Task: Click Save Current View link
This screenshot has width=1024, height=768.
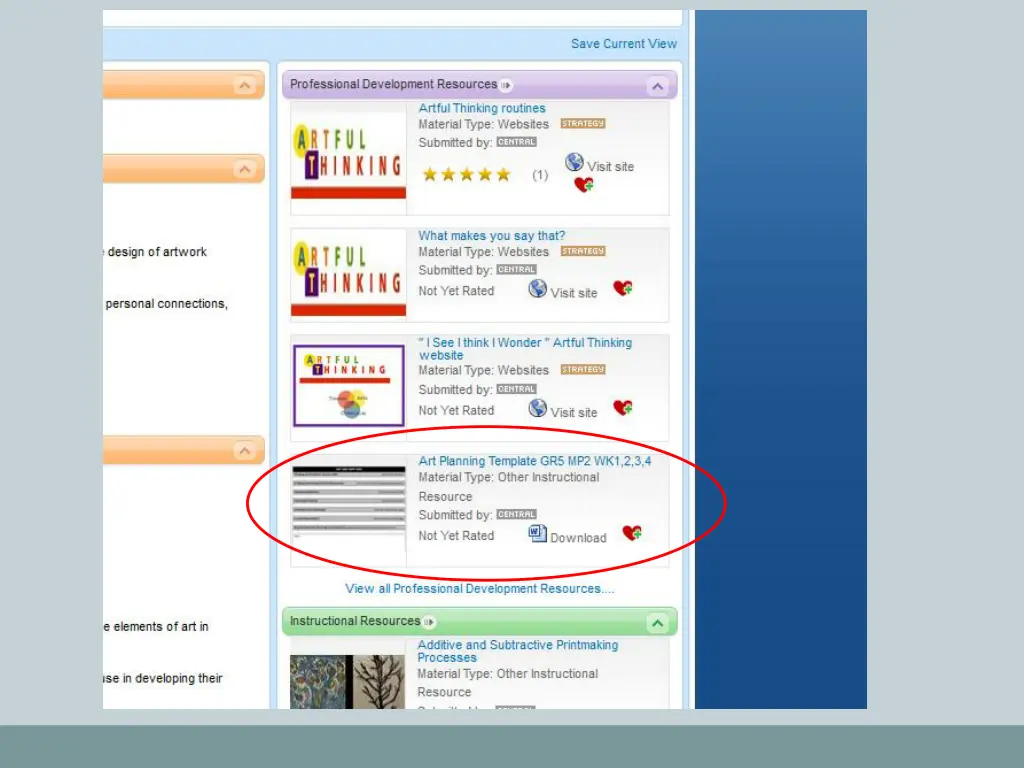Action: click(623, 44)
